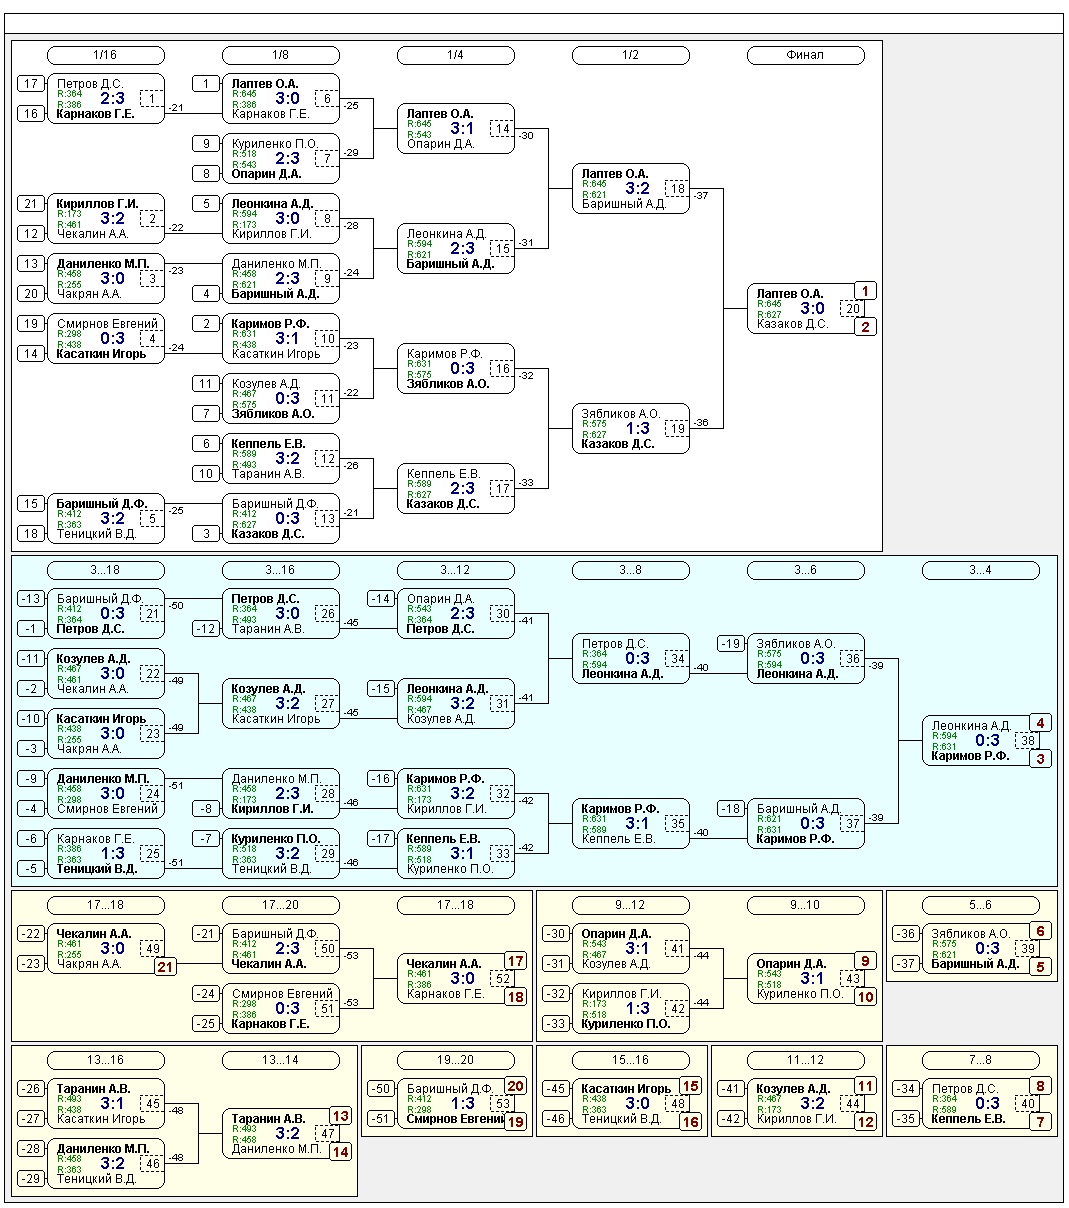Image resolution: width=1069 pixels, height=1208 pixels.
Task: Select the 3...18 consolation round header
Action: click(x=106, y=570)
